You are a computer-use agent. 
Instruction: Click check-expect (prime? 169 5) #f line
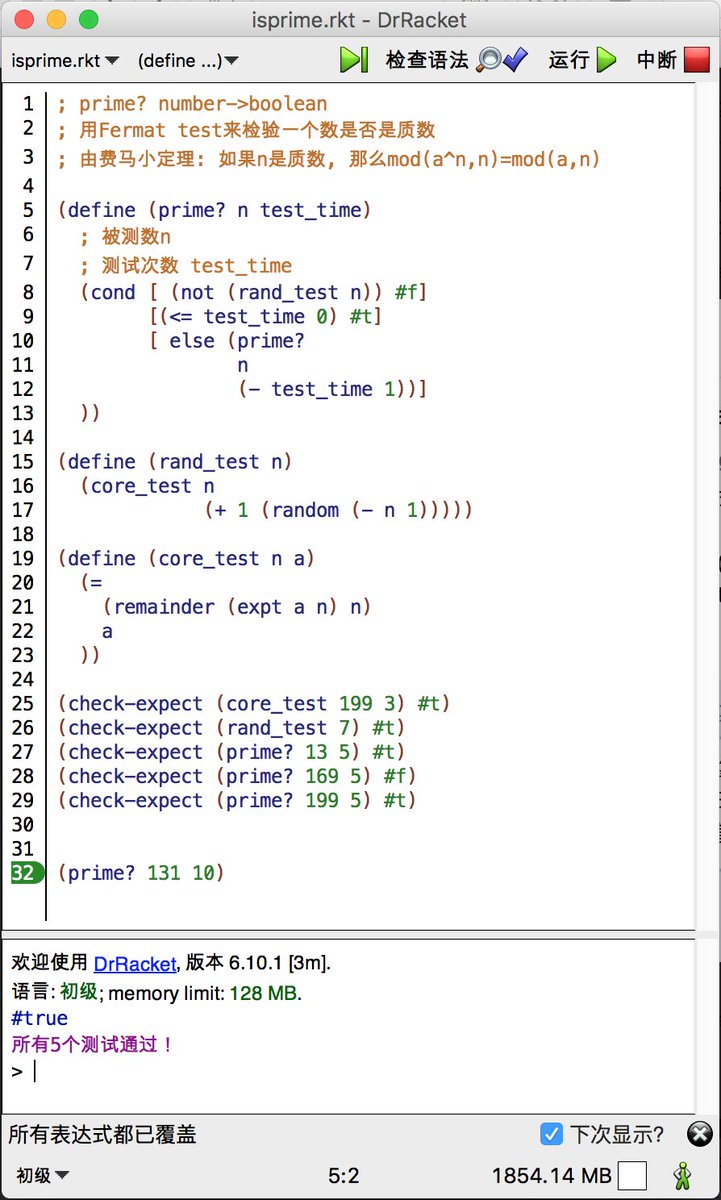(x=237, y=776)
